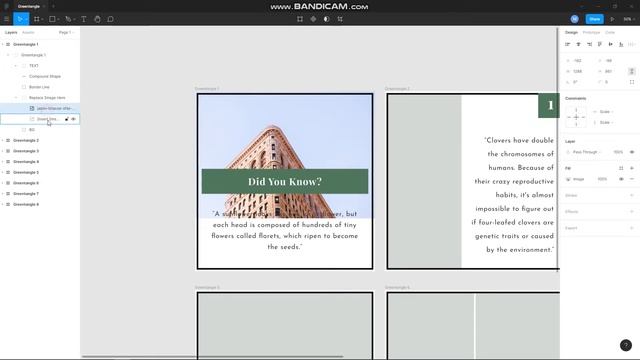This screenshot has width=640, height=360.
Task: Select the Greentangle file tab
Action: pyautogui.click(x=29, y=7)
